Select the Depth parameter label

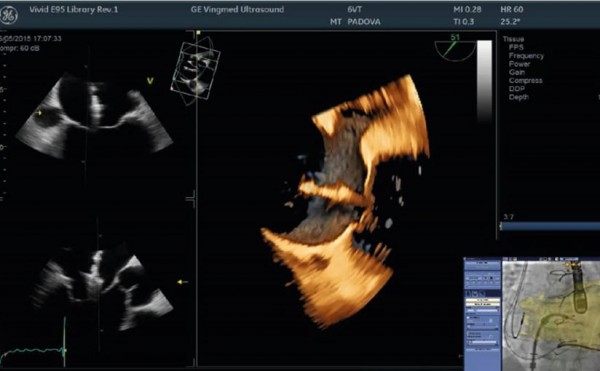coord(519,97)
